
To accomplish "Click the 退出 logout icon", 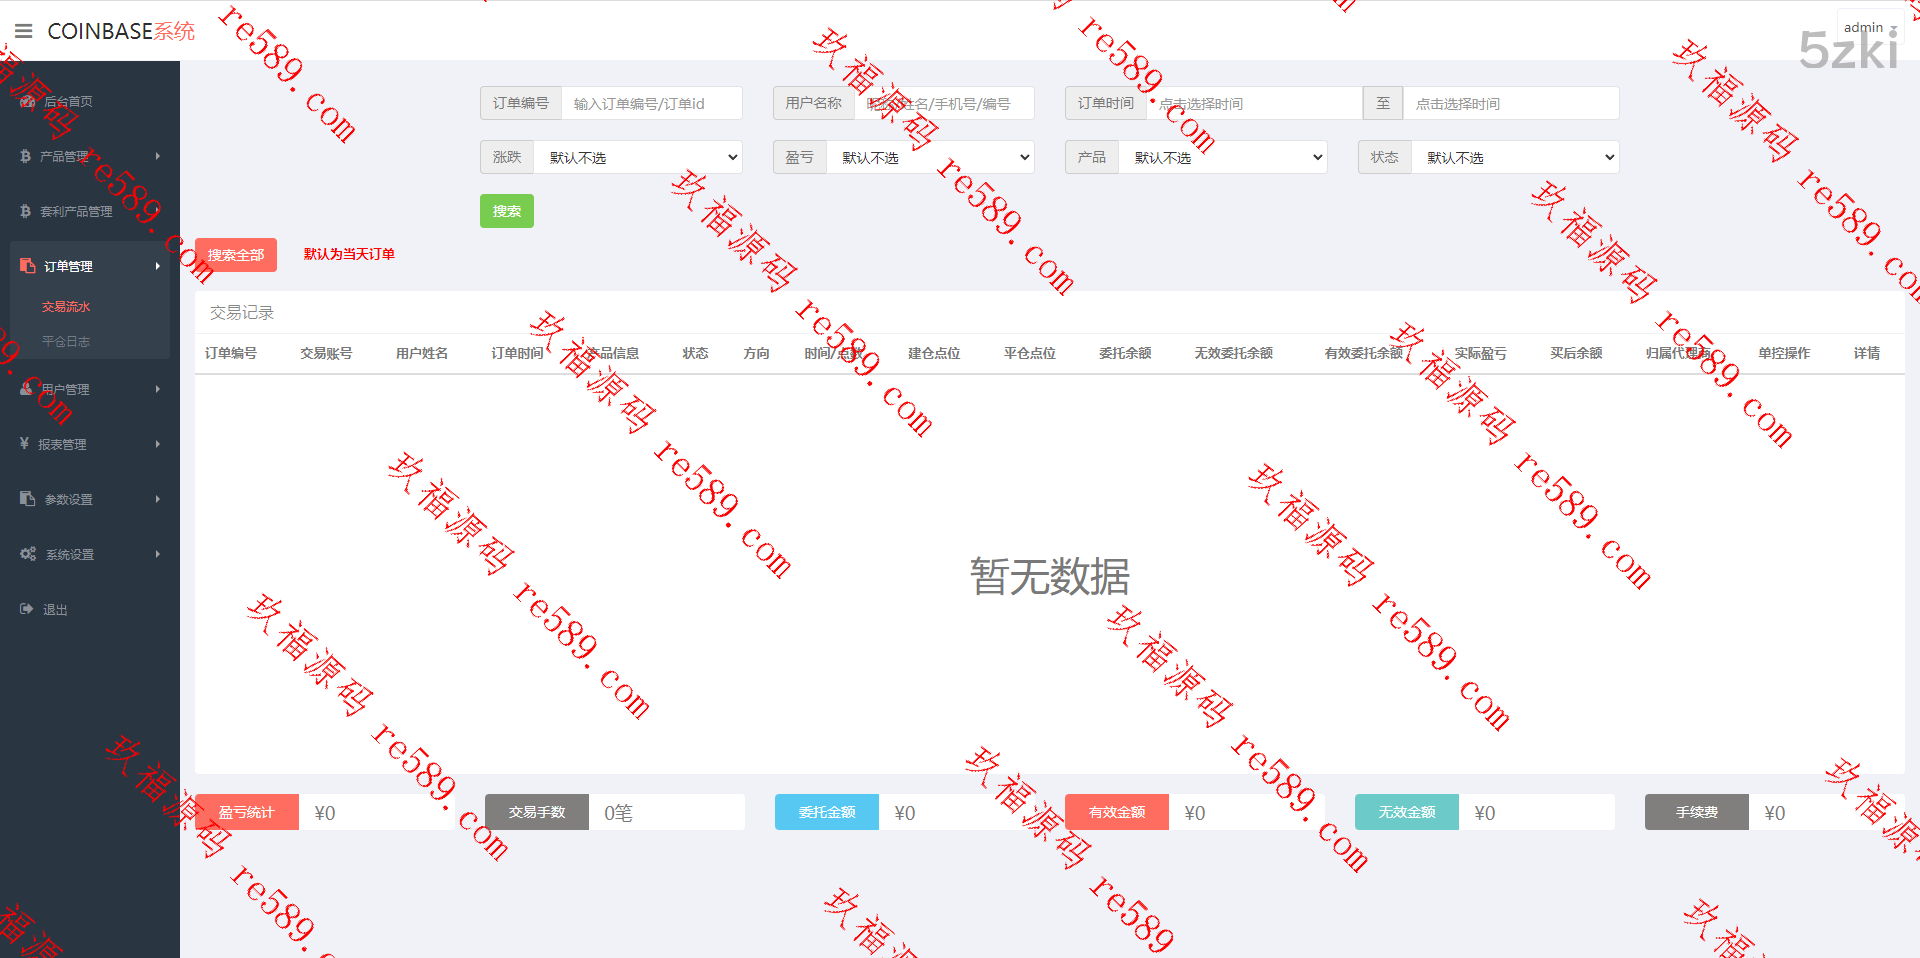I will tap(27, 609).
